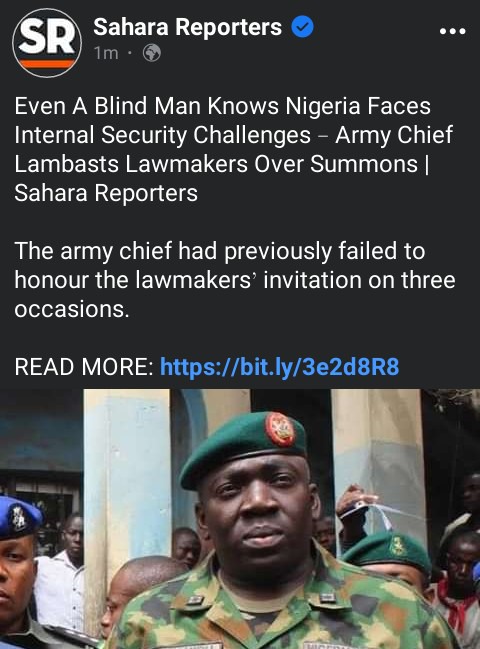
Task: Click the READ MORE label
Action: tap(84, 367)
